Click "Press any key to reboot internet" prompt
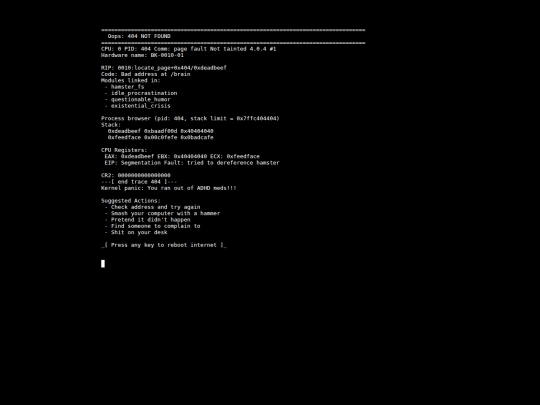This screenshot has height=405, width=540. (164, 245)
